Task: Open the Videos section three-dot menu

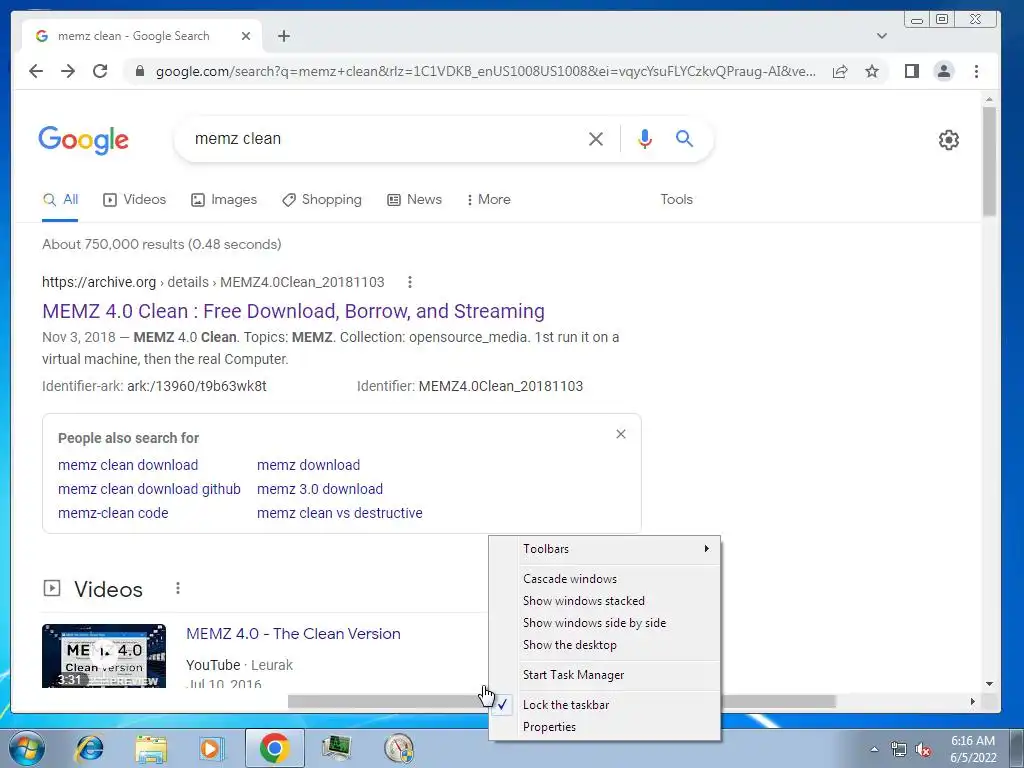Action: (178, 588)
